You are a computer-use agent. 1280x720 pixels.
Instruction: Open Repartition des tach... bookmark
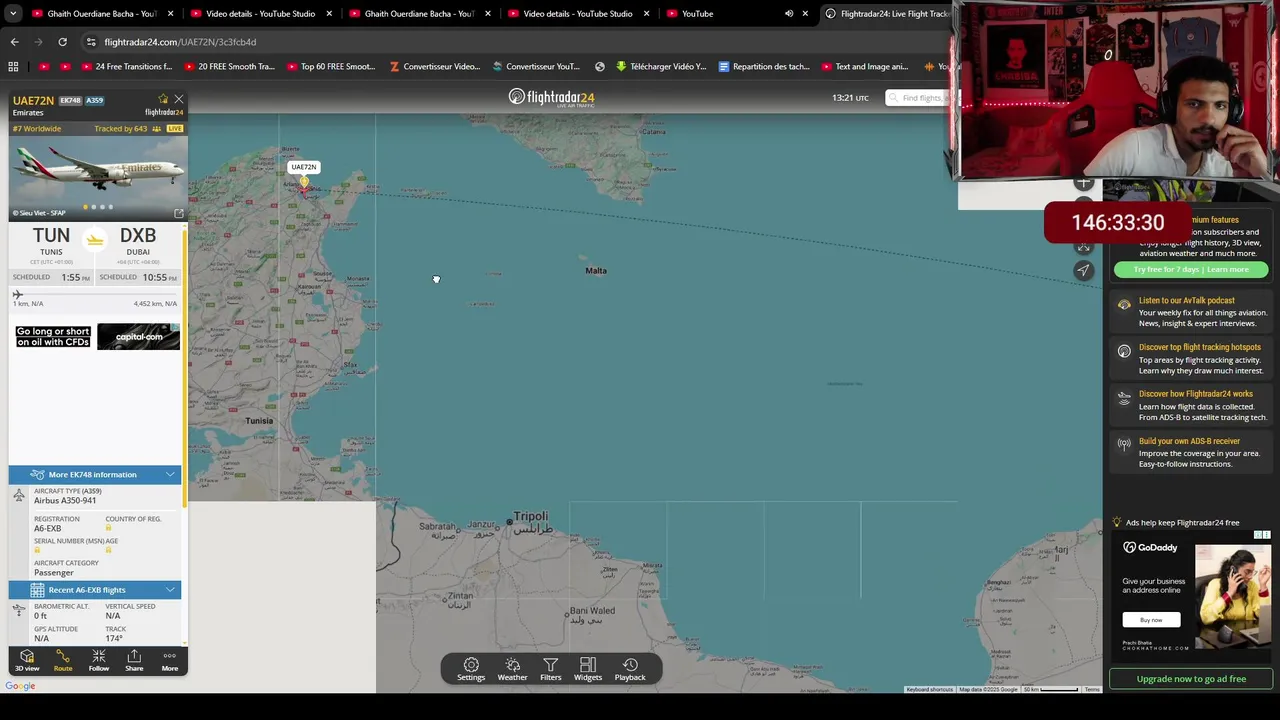coord(764,67)
